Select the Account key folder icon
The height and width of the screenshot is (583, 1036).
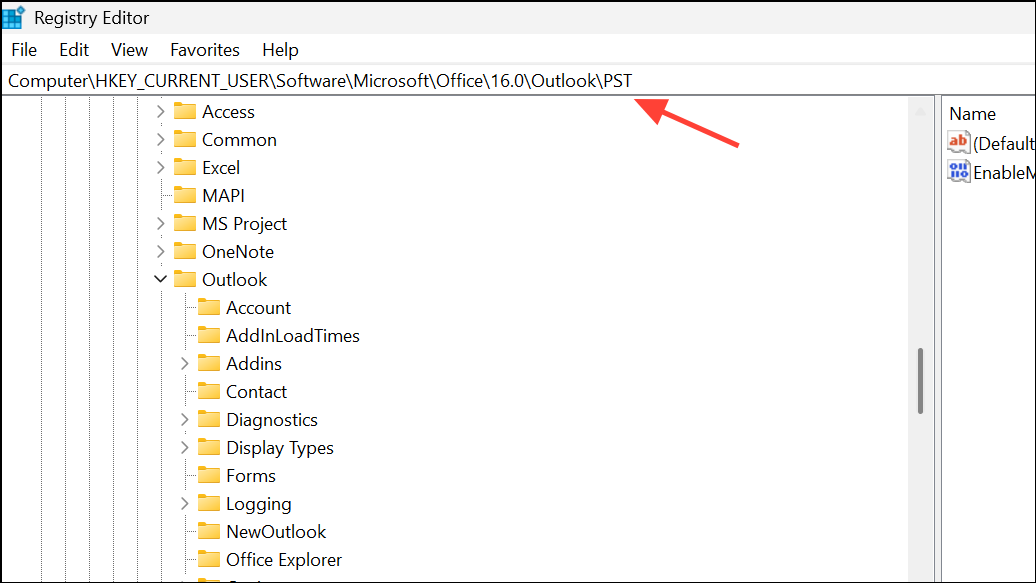click(x=209, y=307)
